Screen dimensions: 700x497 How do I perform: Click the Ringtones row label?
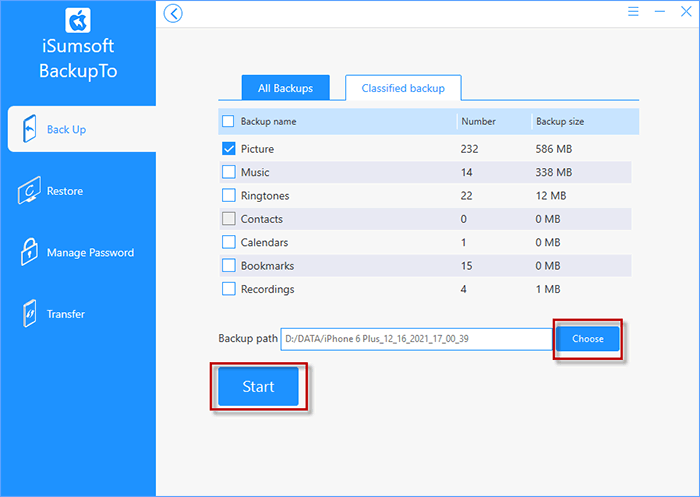(265, 196)
